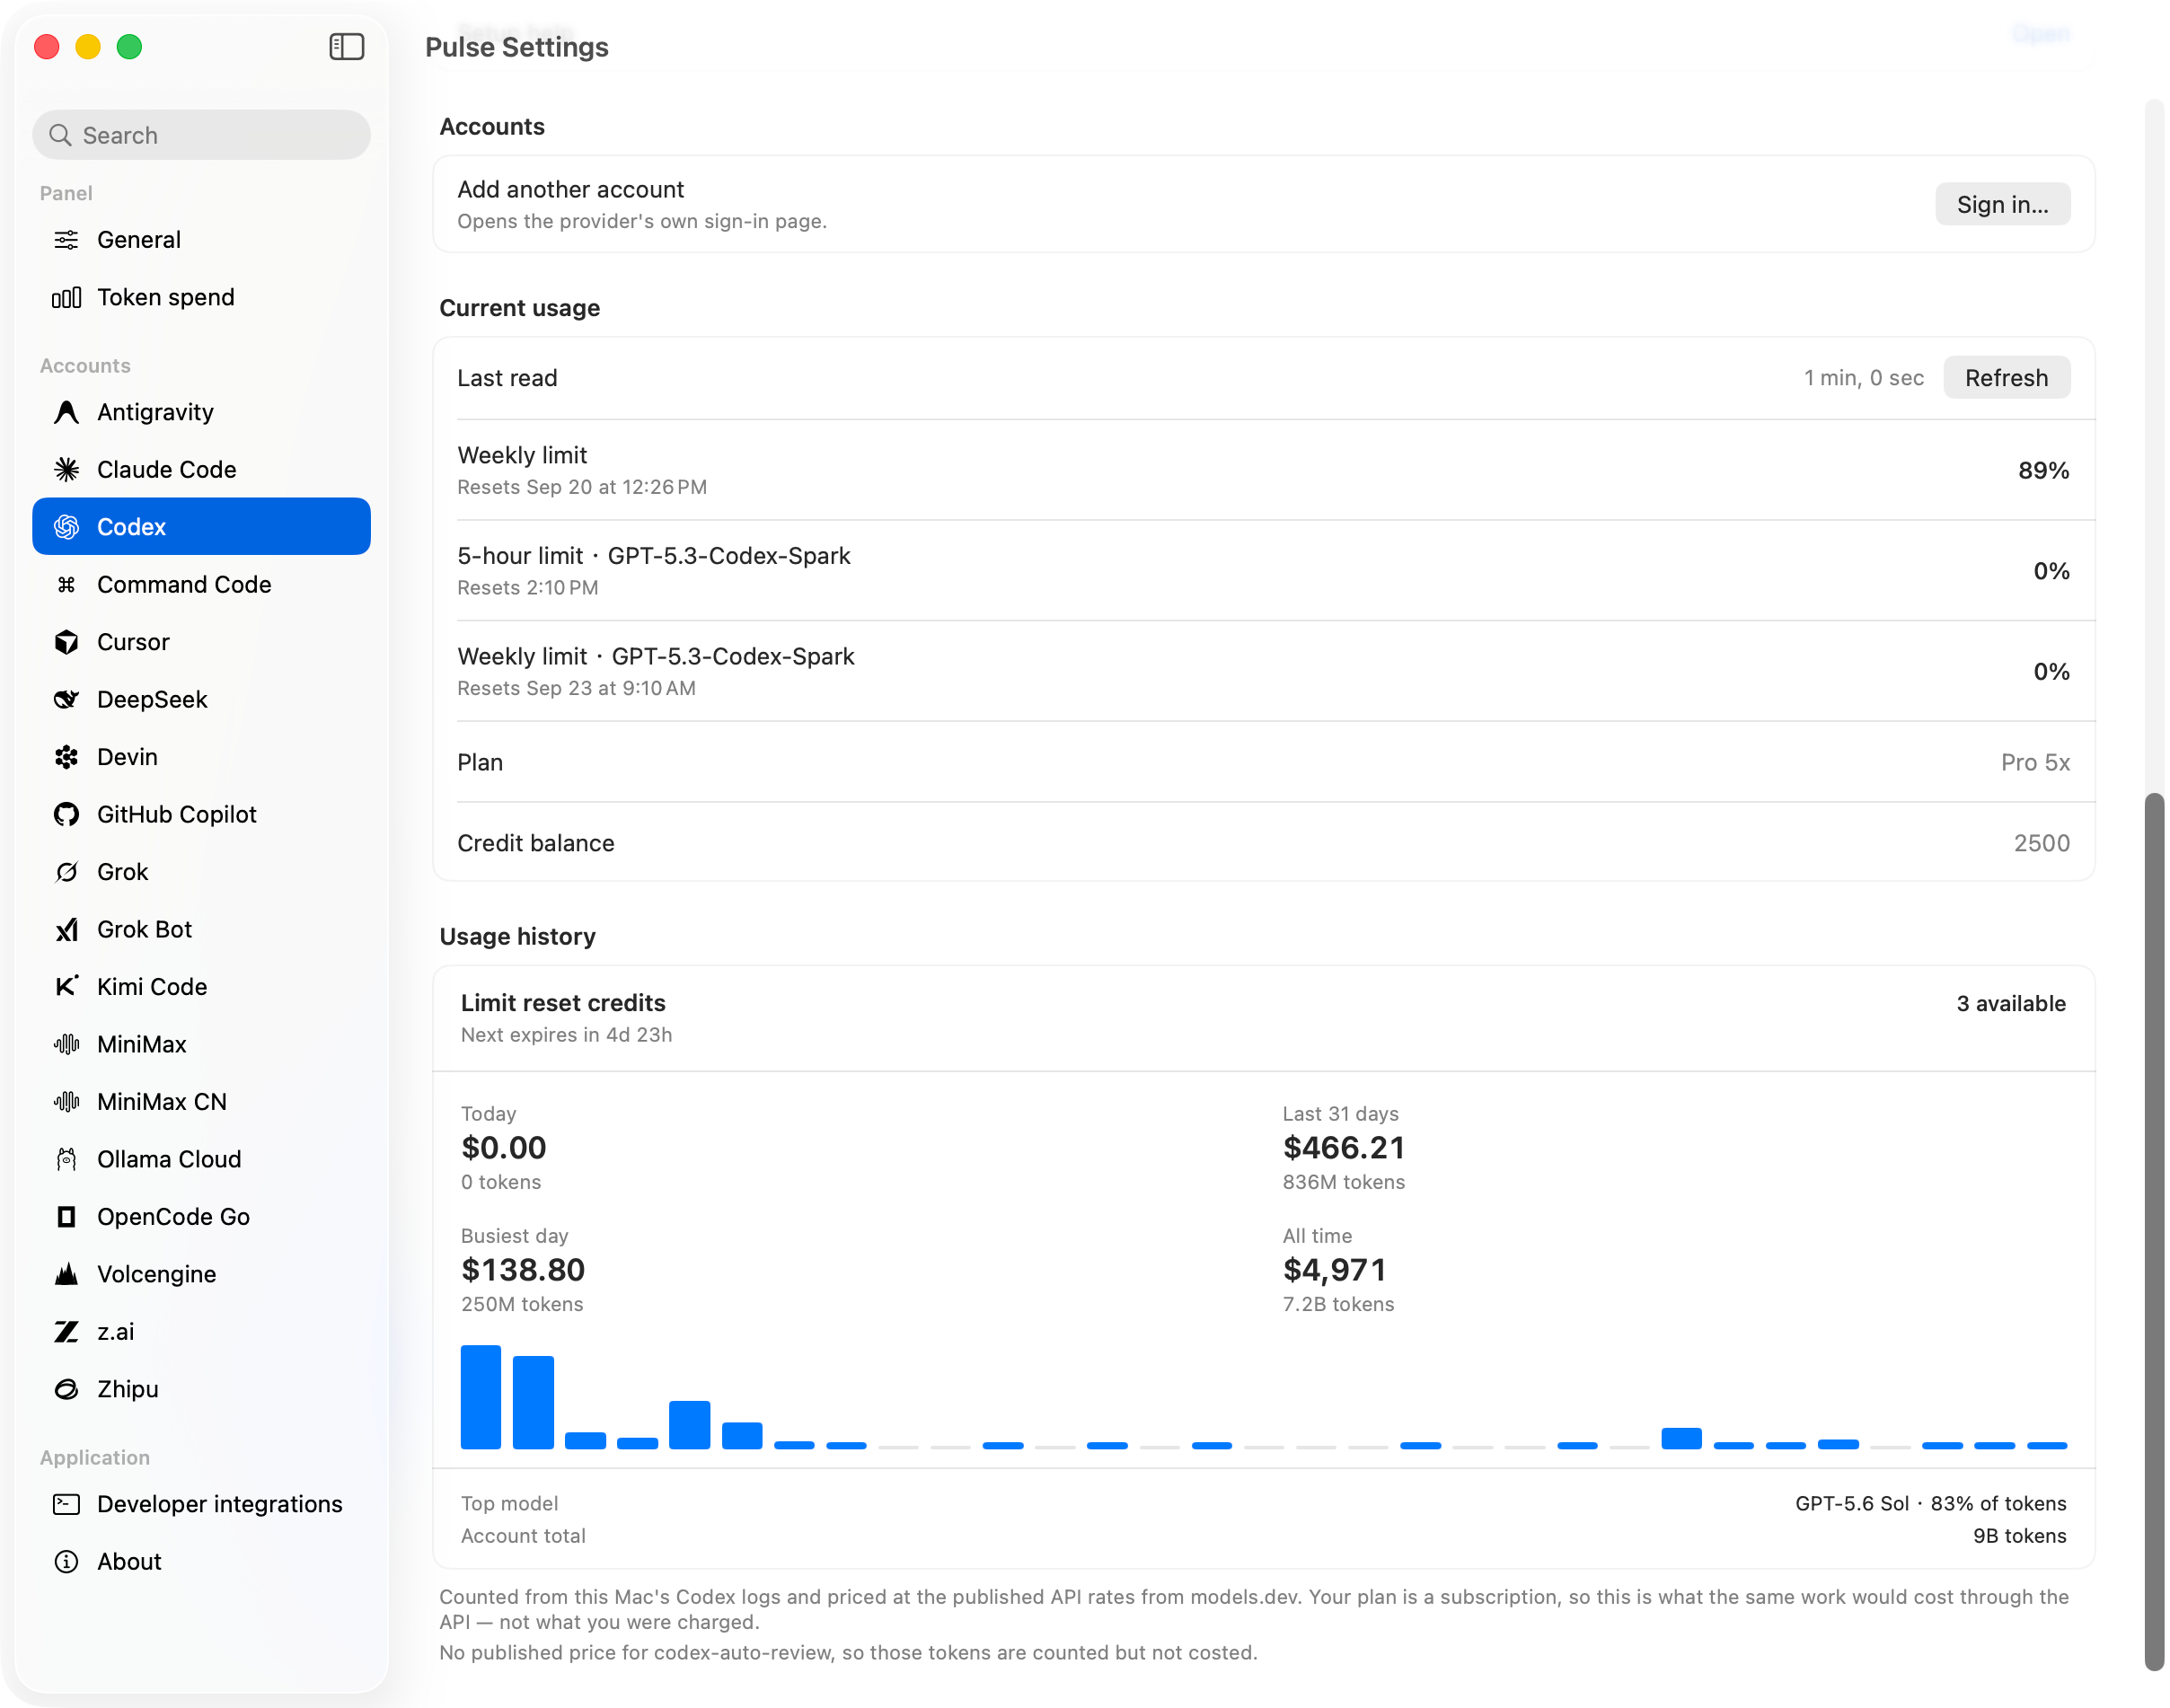The image size is (2170, 1708).
Task: Click the Token spend bar chart icon
Action: tap(66, 297)
